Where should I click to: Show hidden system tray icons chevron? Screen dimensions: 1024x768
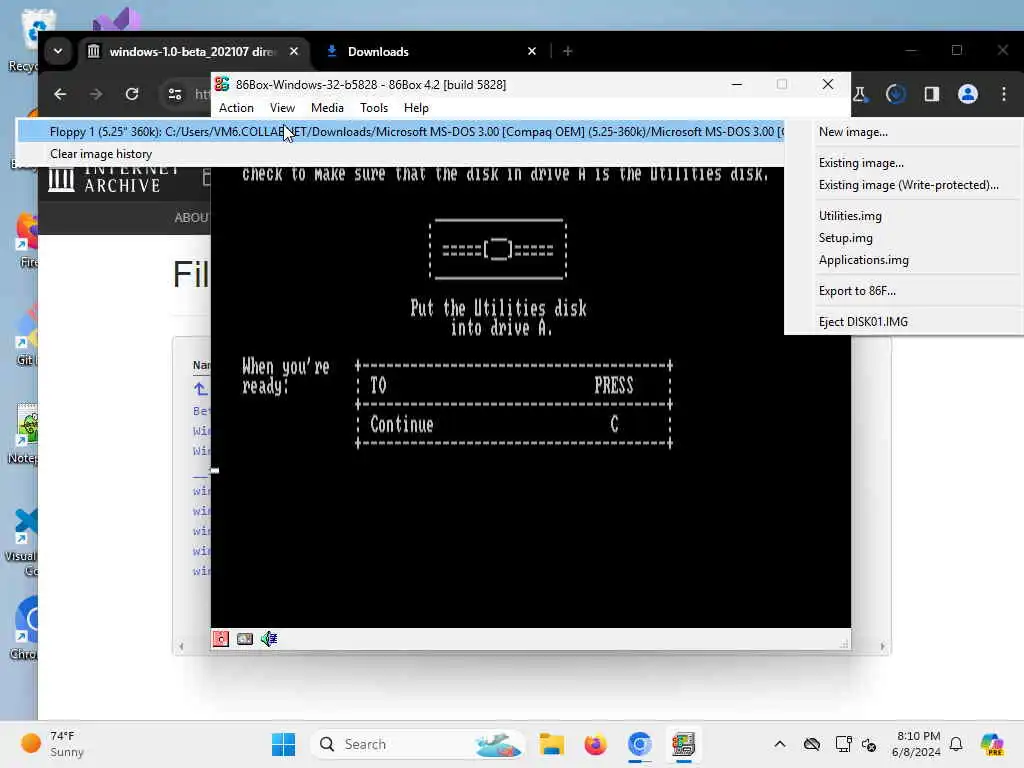(780, 744)
